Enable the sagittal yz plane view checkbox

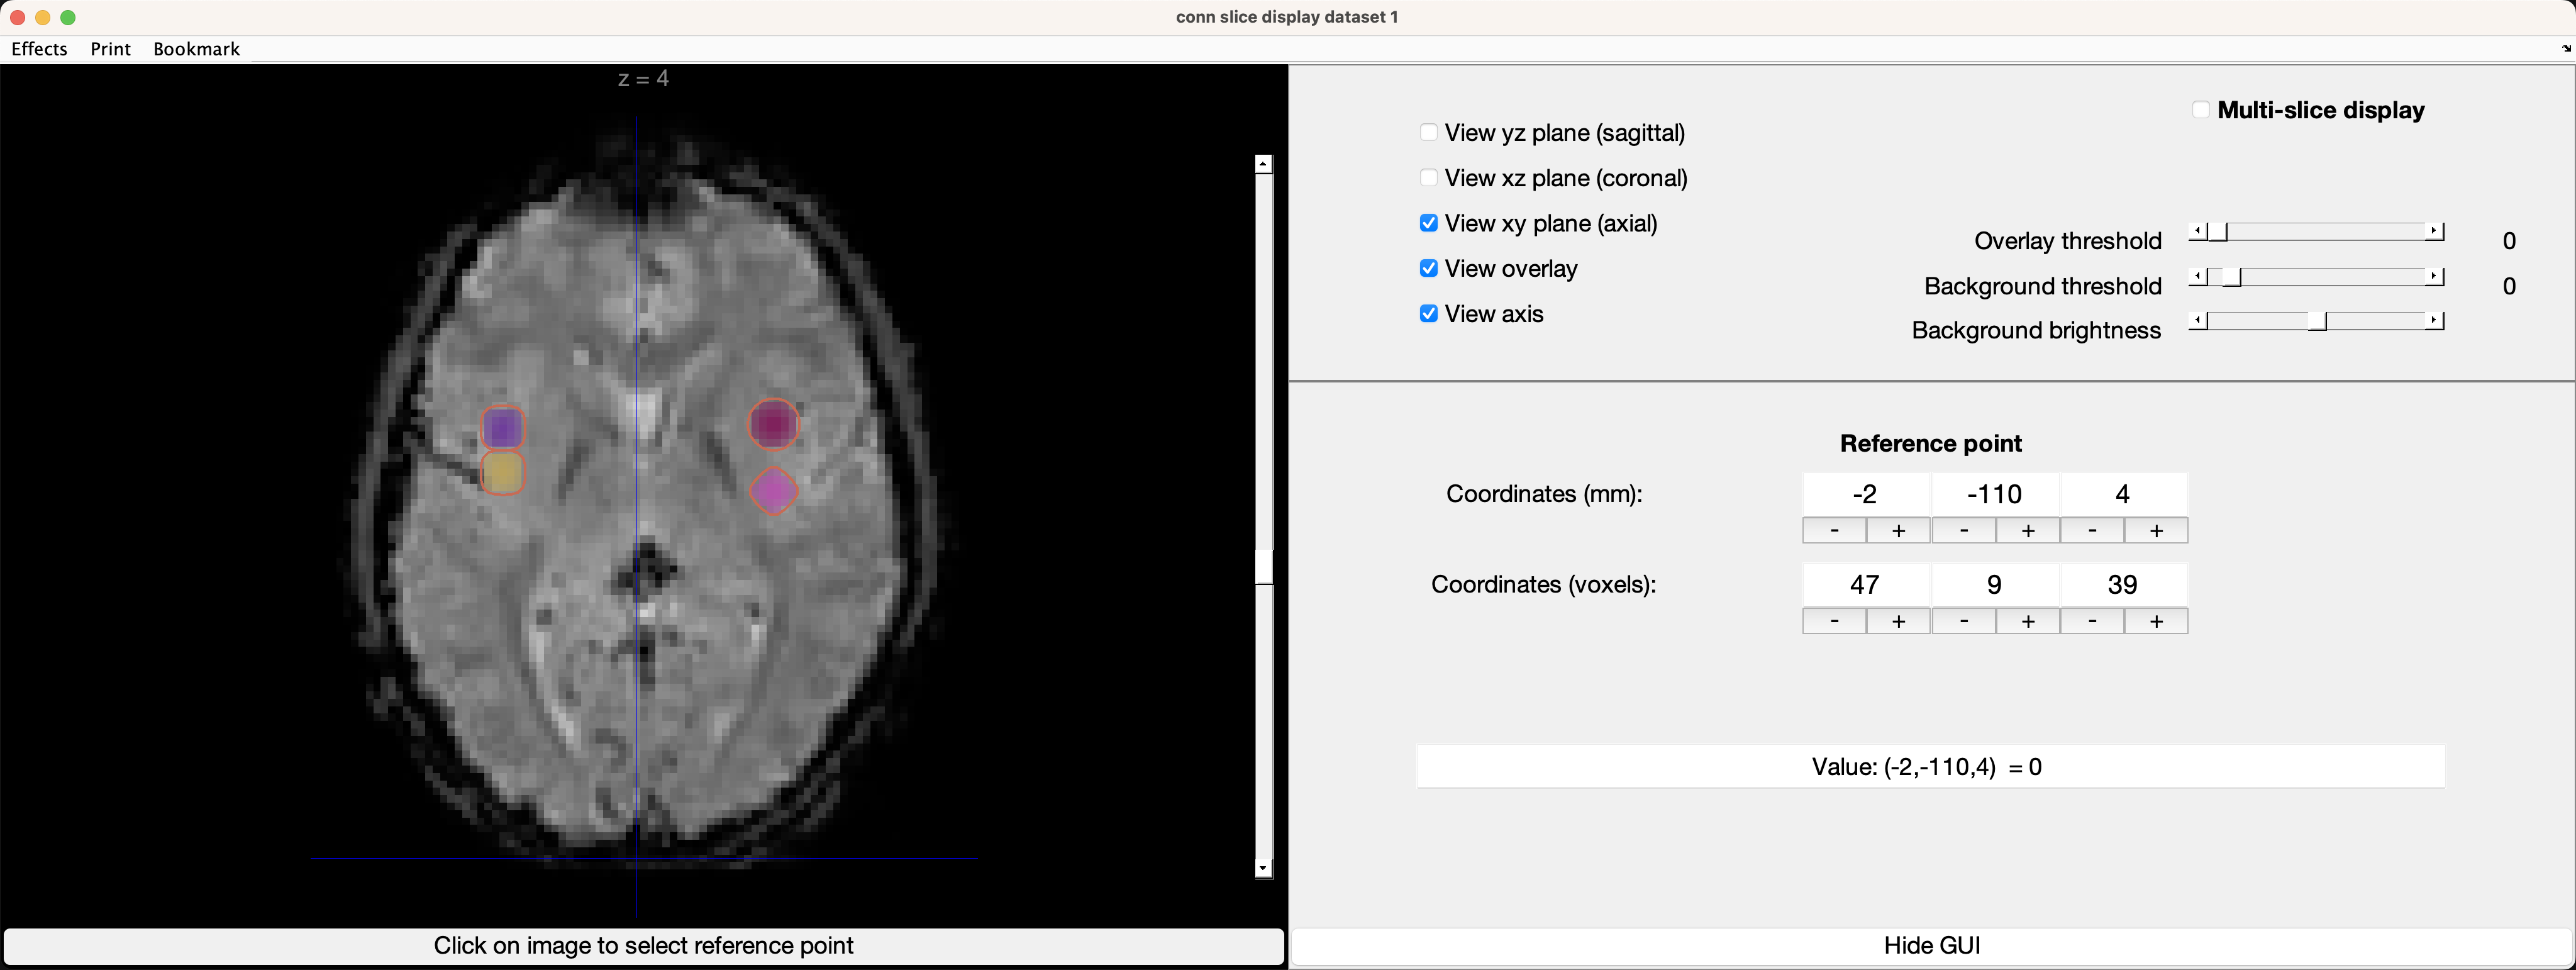pyautogui.click(x=1429, y=133)
